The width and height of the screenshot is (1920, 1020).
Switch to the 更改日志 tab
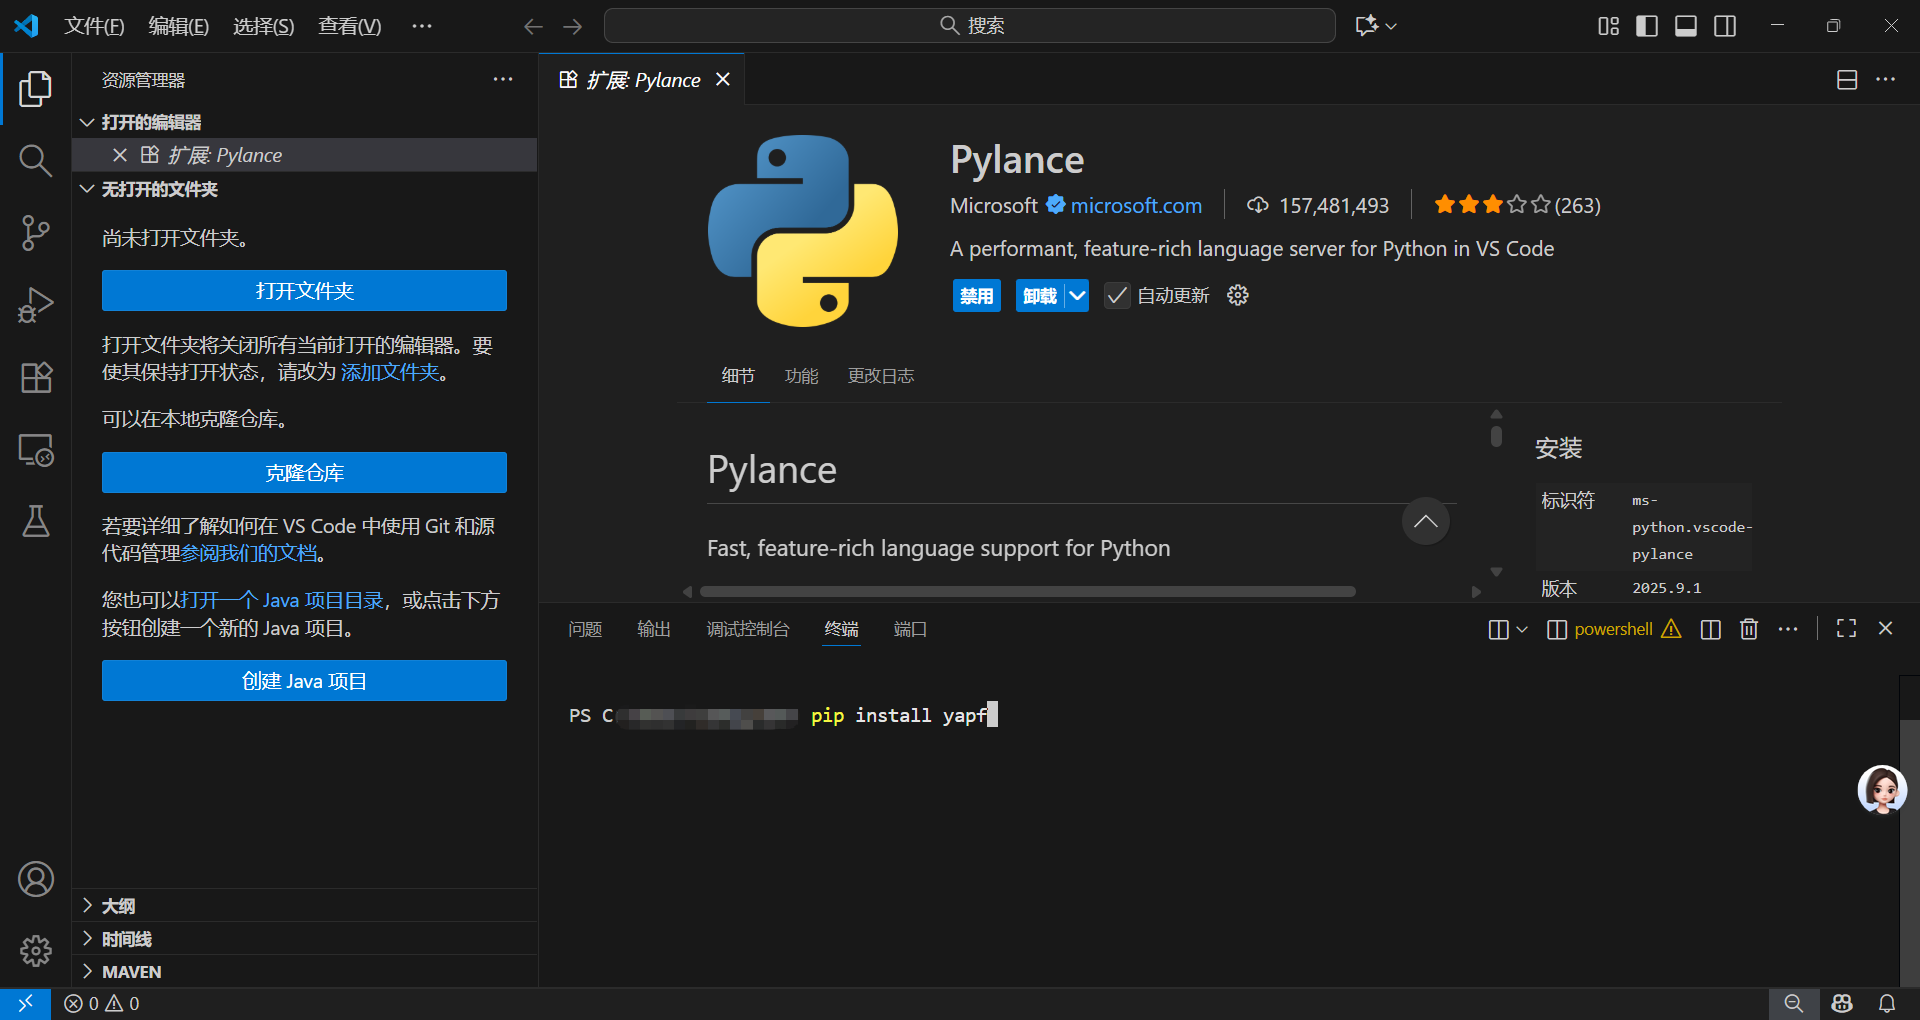[881, 376]
